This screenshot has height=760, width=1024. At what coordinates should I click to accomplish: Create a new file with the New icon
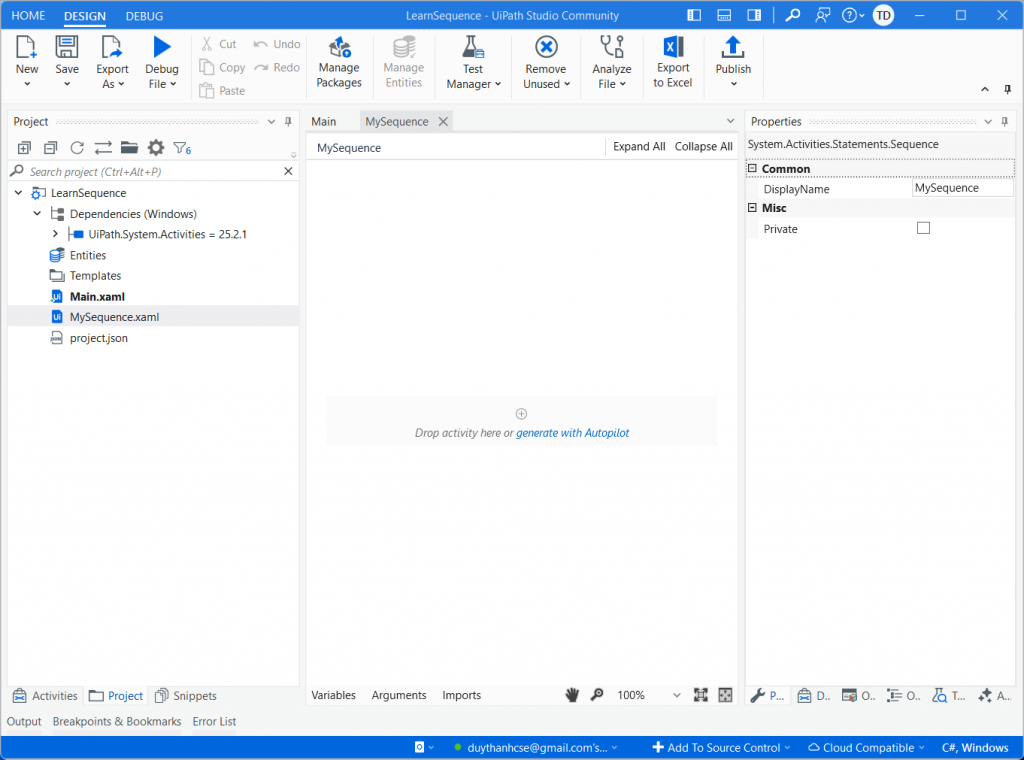pyautogui.click(x=27, y=48)
